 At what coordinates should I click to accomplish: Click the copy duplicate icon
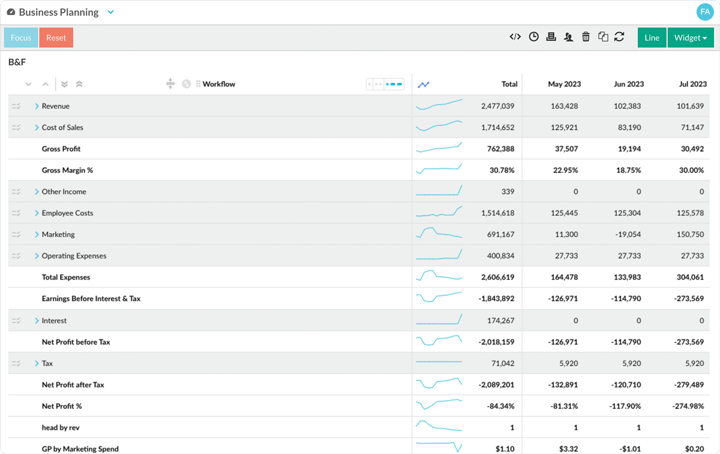coord(603,37)
